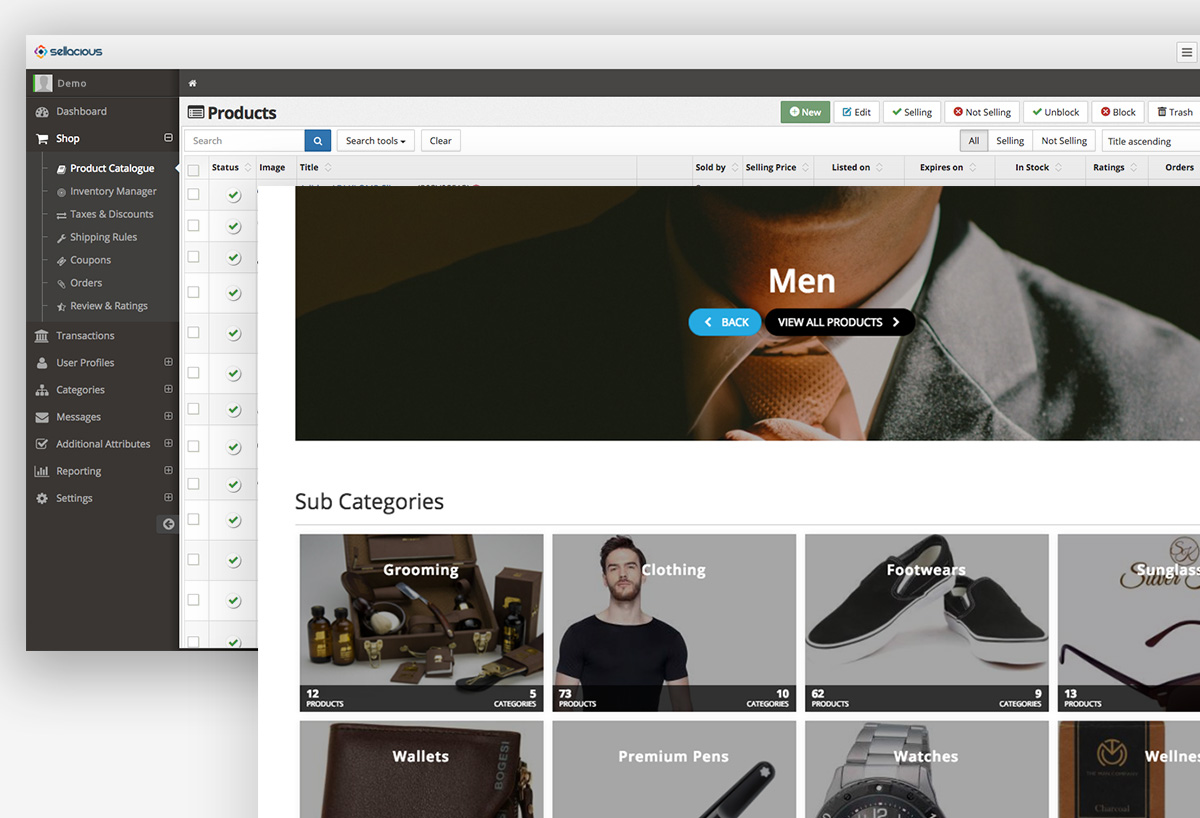1200x818 pixels.
Task: Select the Not Selling filter beside the sort dropdown
Action: point(1064,141)
